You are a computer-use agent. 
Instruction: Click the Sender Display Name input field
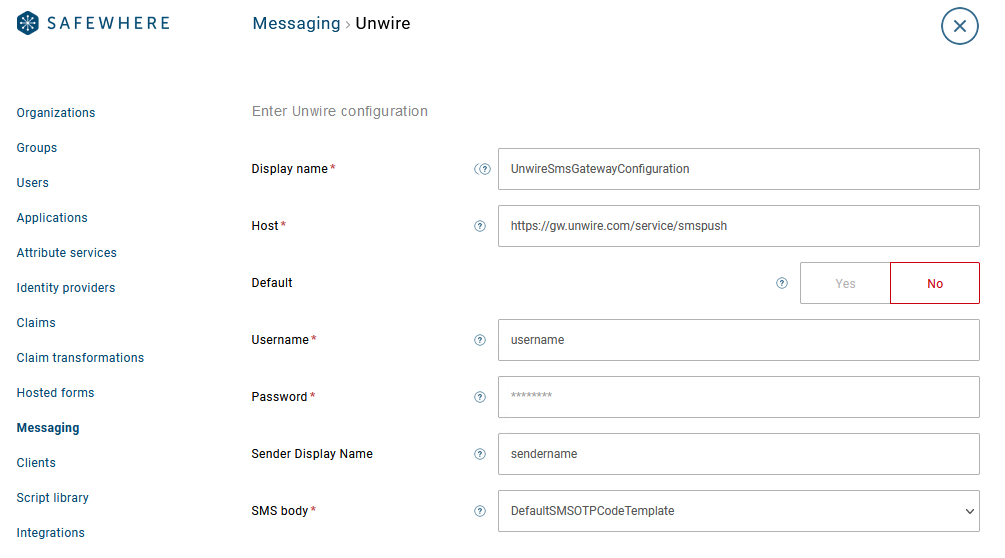click(x=738, y=454)
